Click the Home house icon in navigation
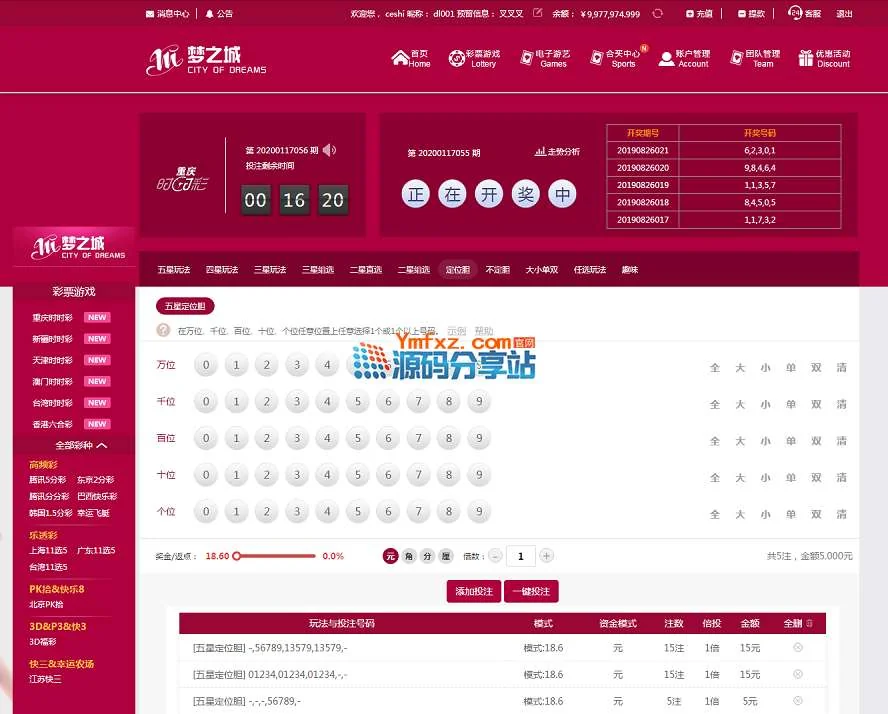This screenshot has width=888, height=714. pyautogui.click(x=401, y=58)
